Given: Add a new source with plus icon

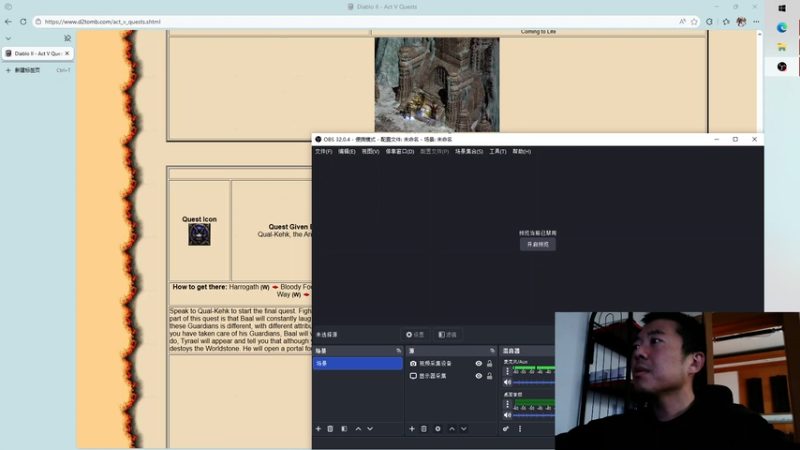Looking at the screenshot, I should (411, 428).
